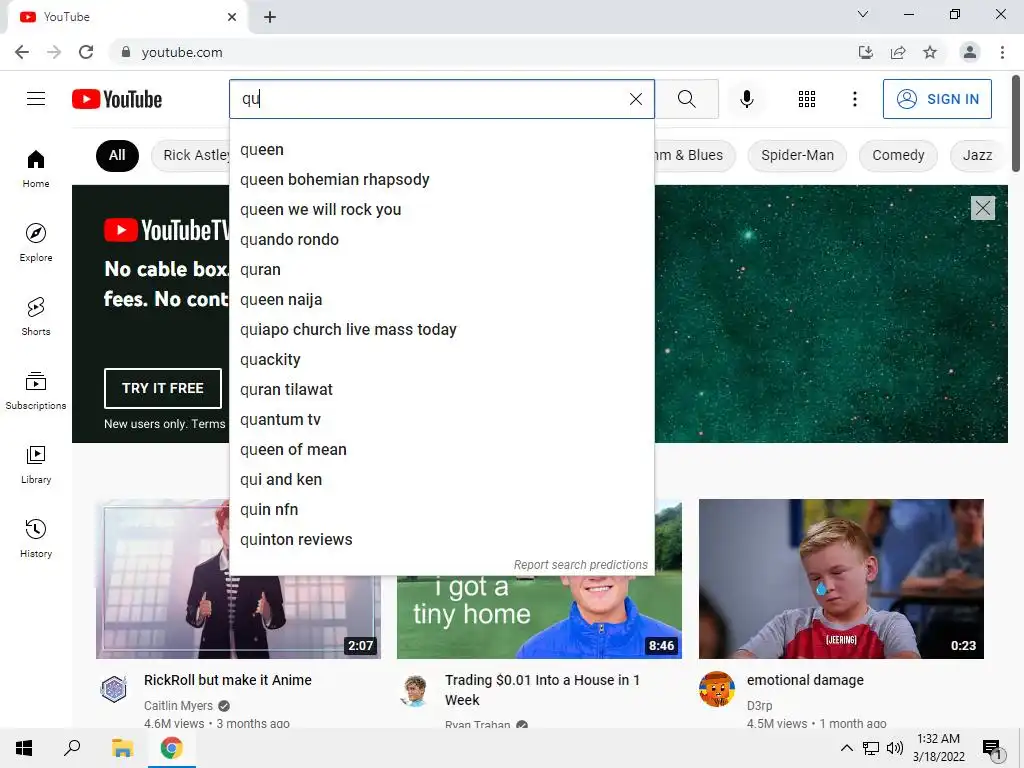Choose suggestion 'qui and ken'

[441, 480]
